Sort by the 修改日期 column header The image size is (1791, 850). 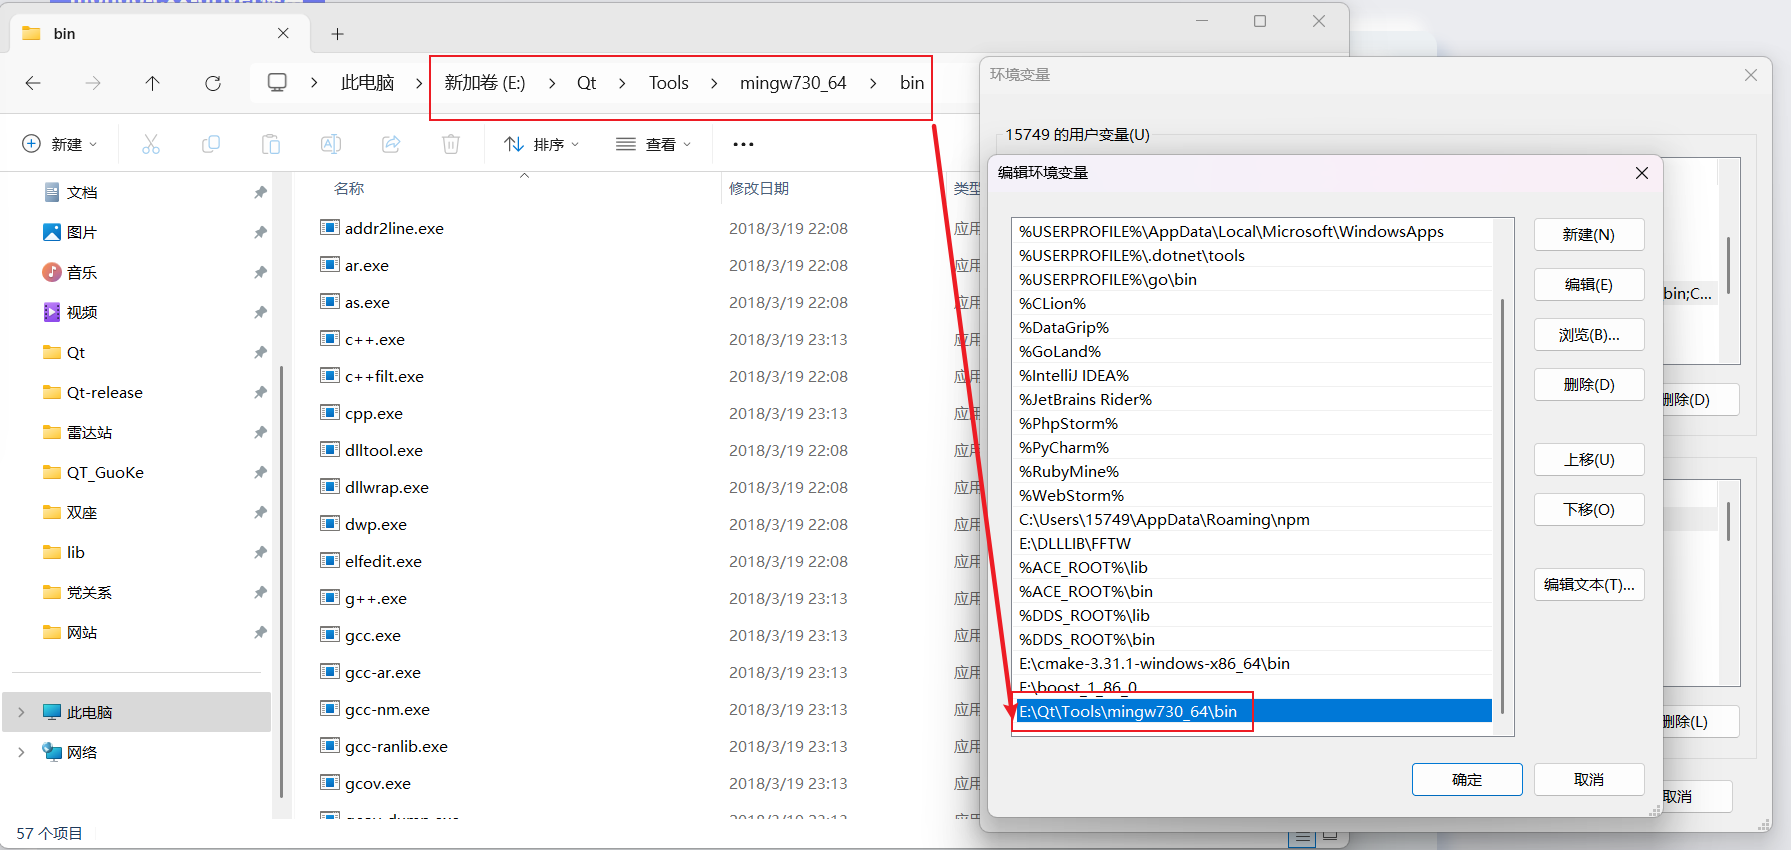point(759,188)
